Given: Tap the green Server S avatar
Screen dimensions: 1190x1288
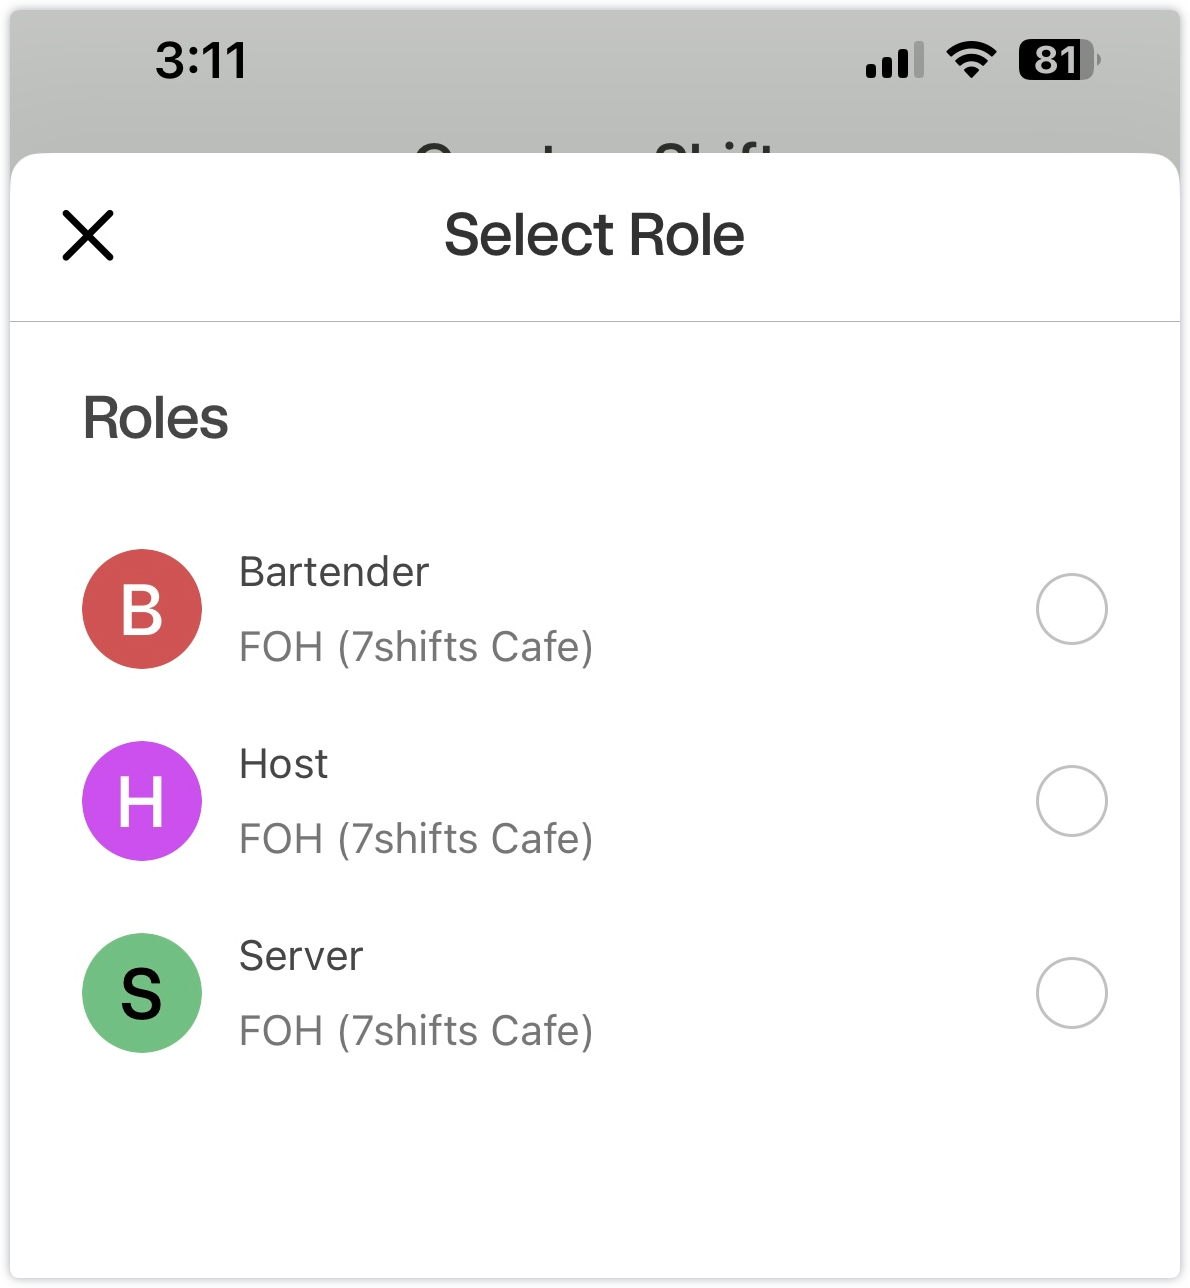Looking at the screenshot, I should coord(142,993).
